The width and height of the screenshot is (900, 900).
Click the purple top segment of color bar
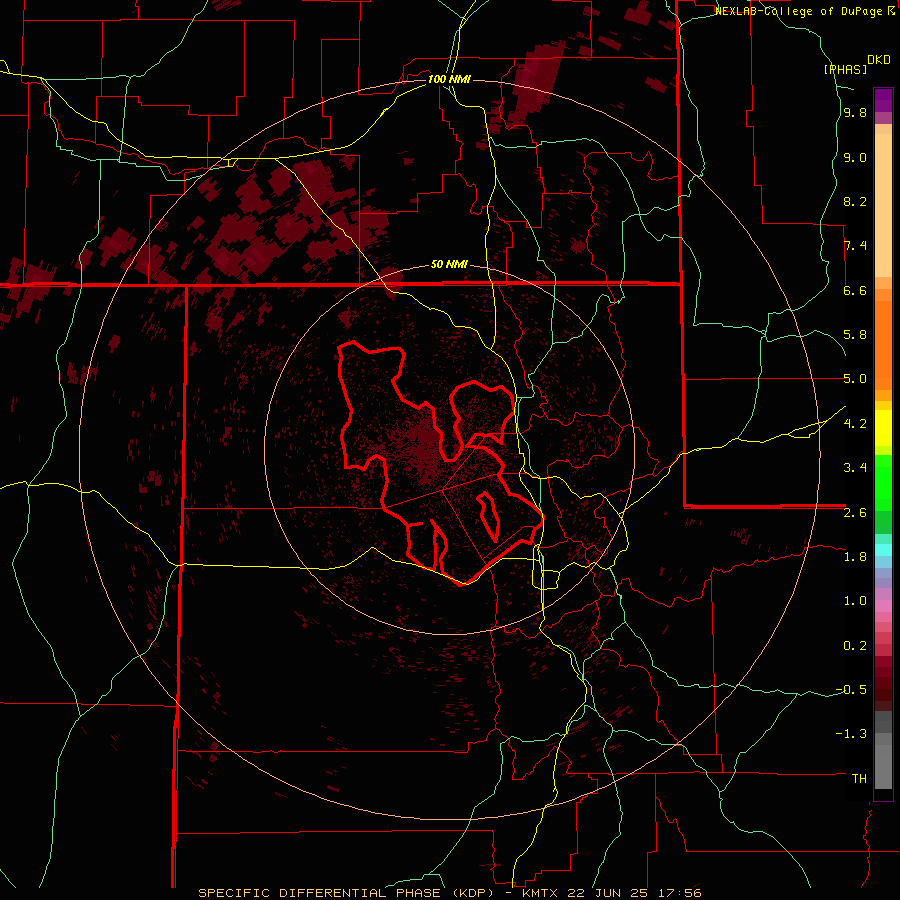click(x=883, y=100)
